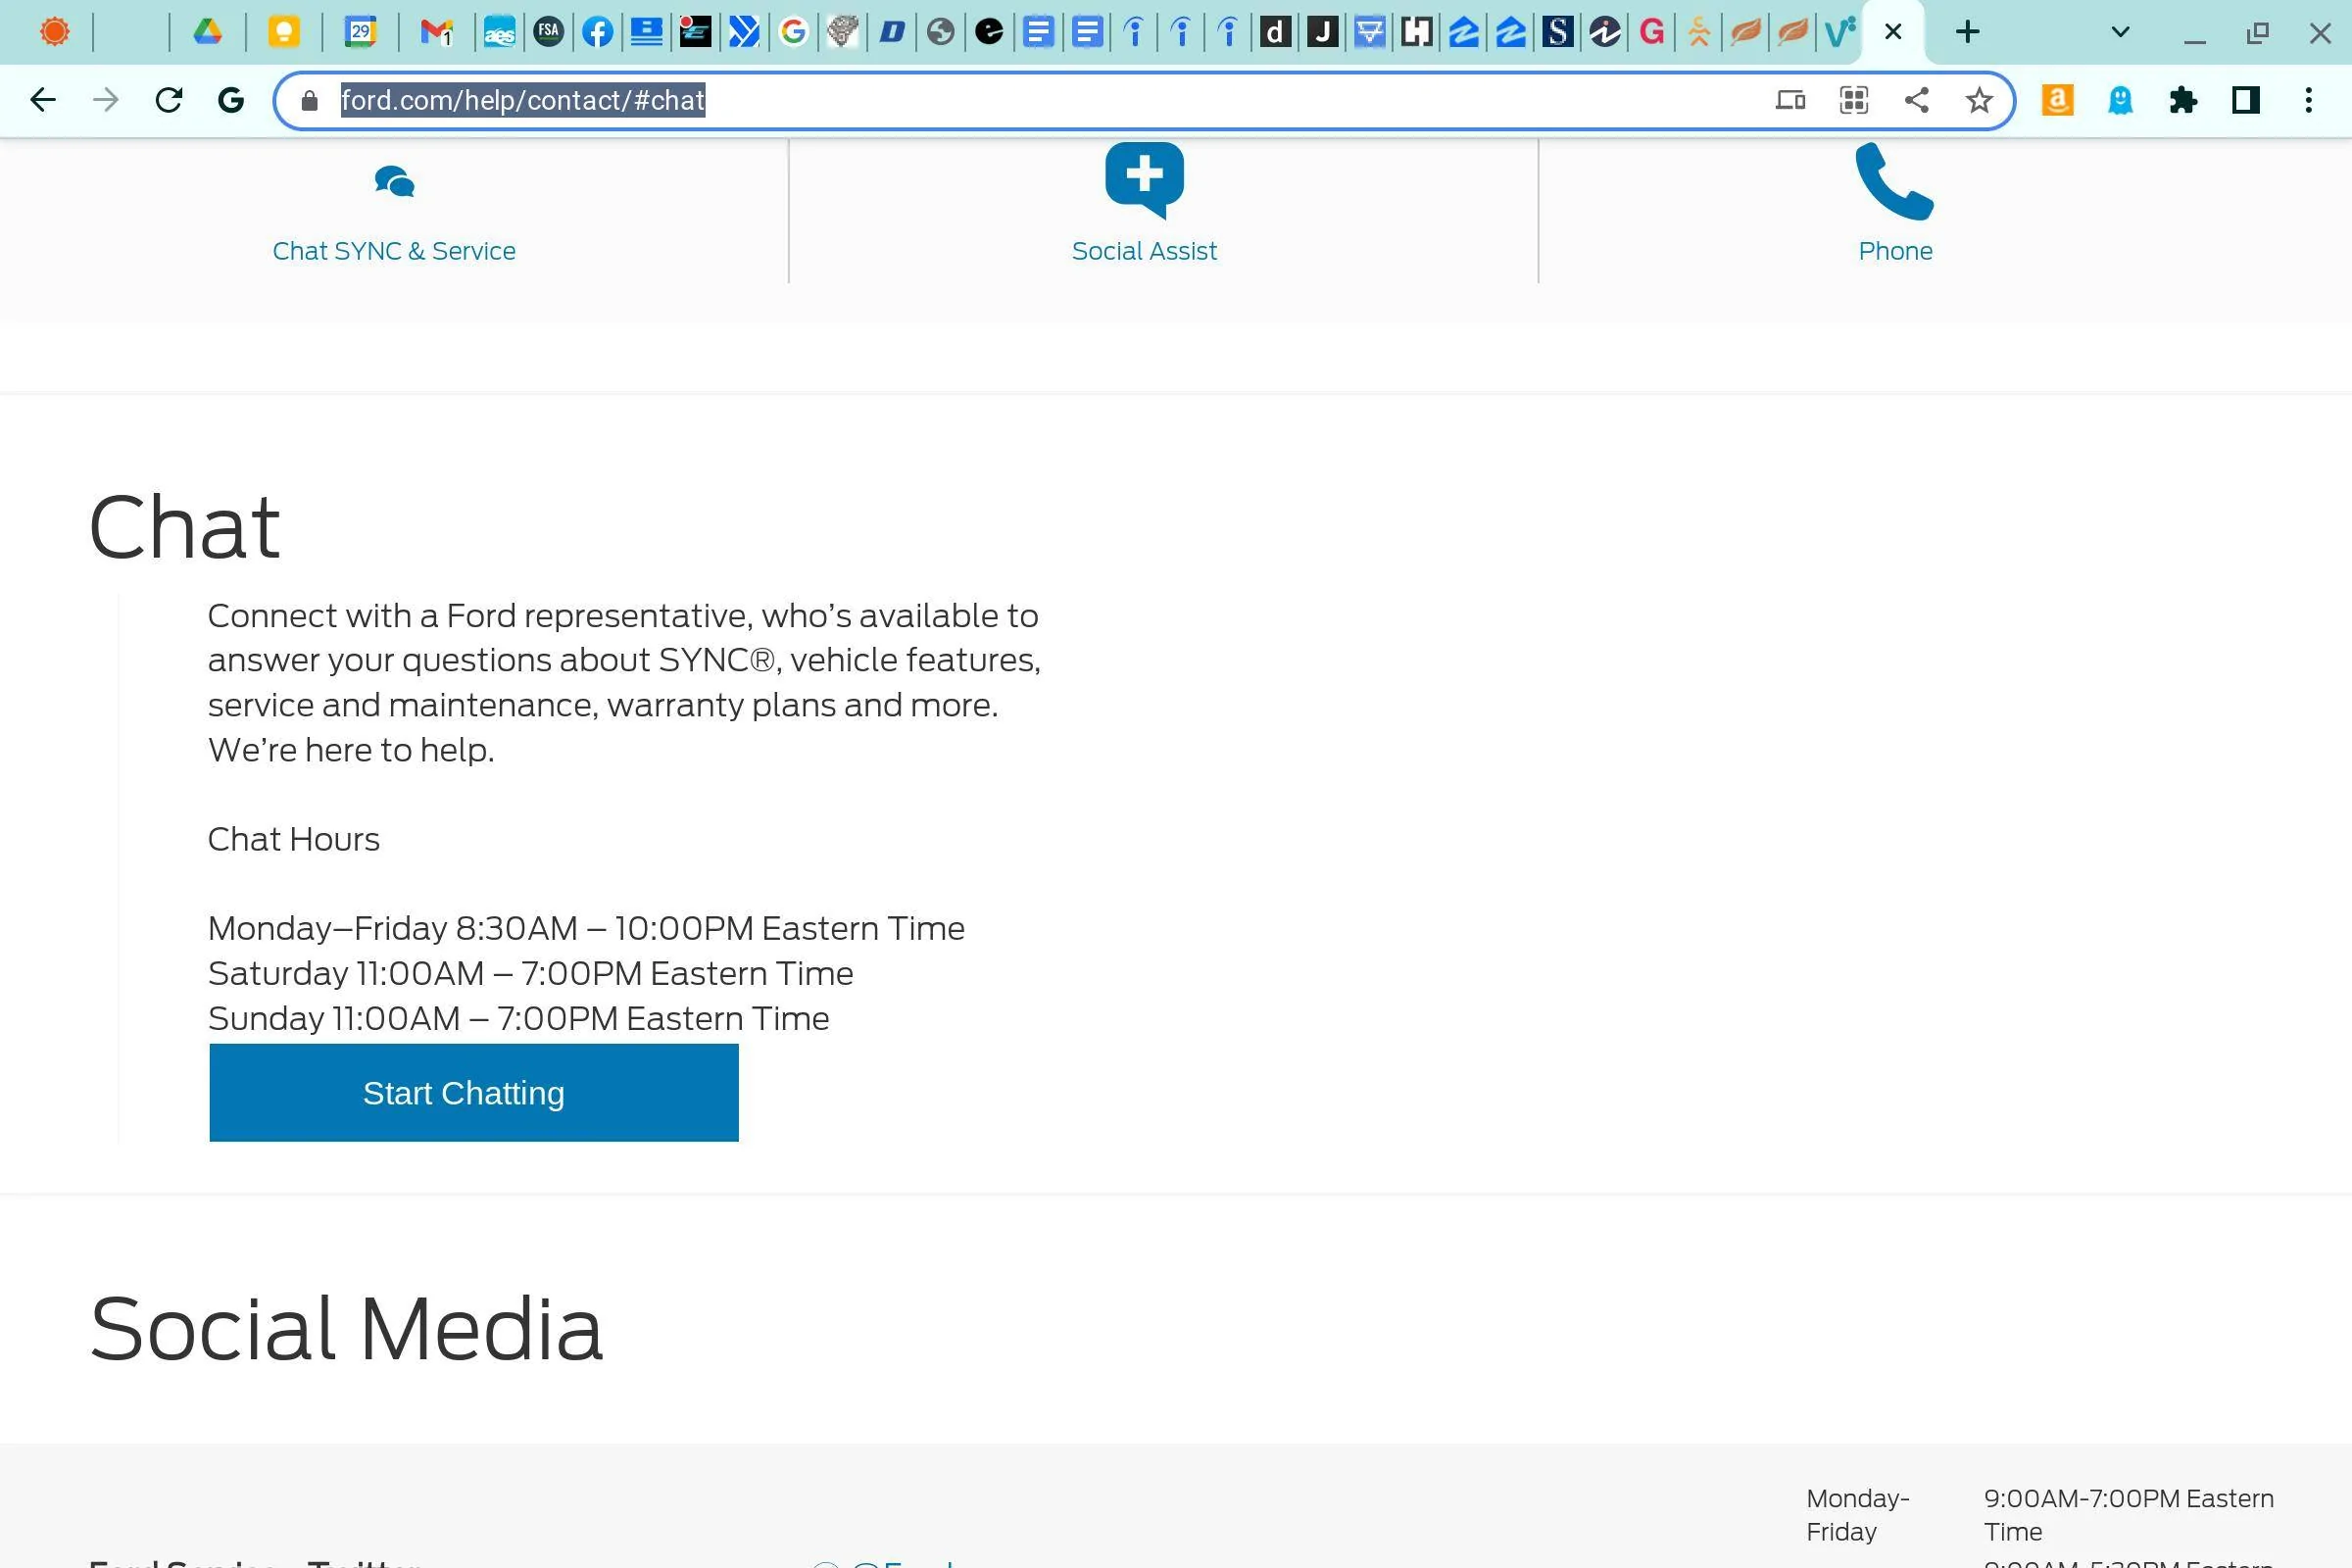
Task: Switch to the inverted triangle icon tab
Action: coord(1370,32)
